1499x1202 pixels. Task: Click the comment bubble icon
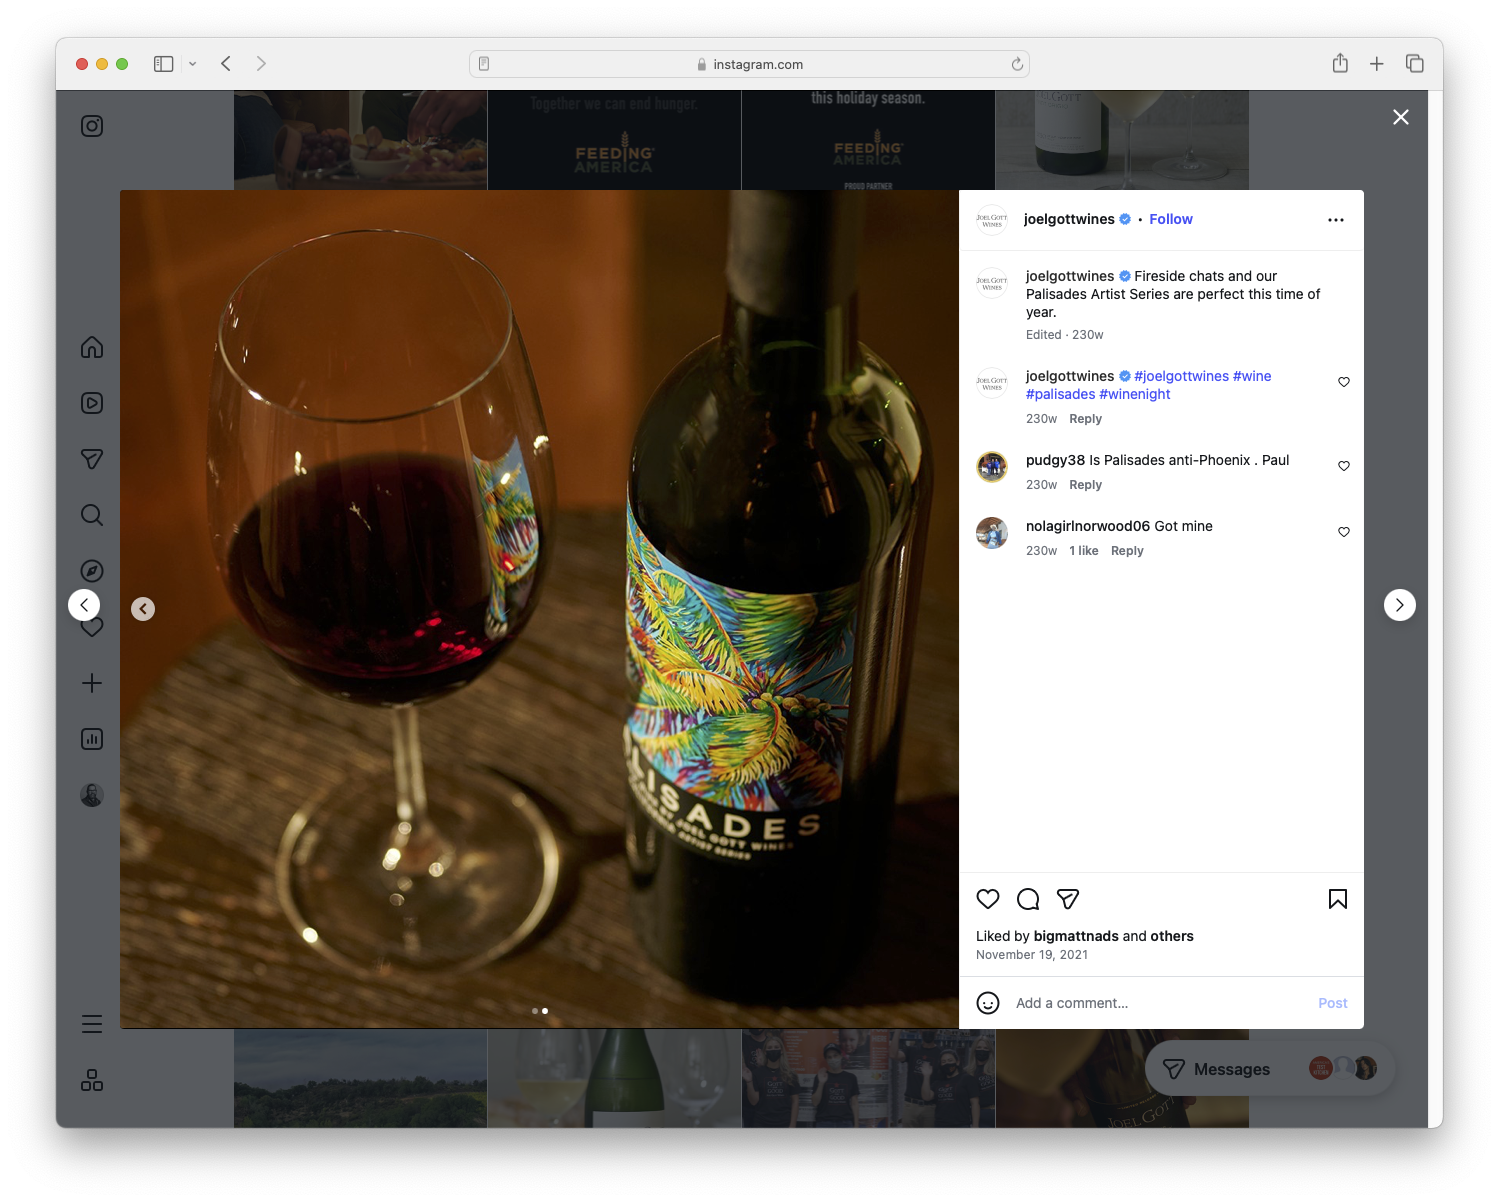(1028, 899)
